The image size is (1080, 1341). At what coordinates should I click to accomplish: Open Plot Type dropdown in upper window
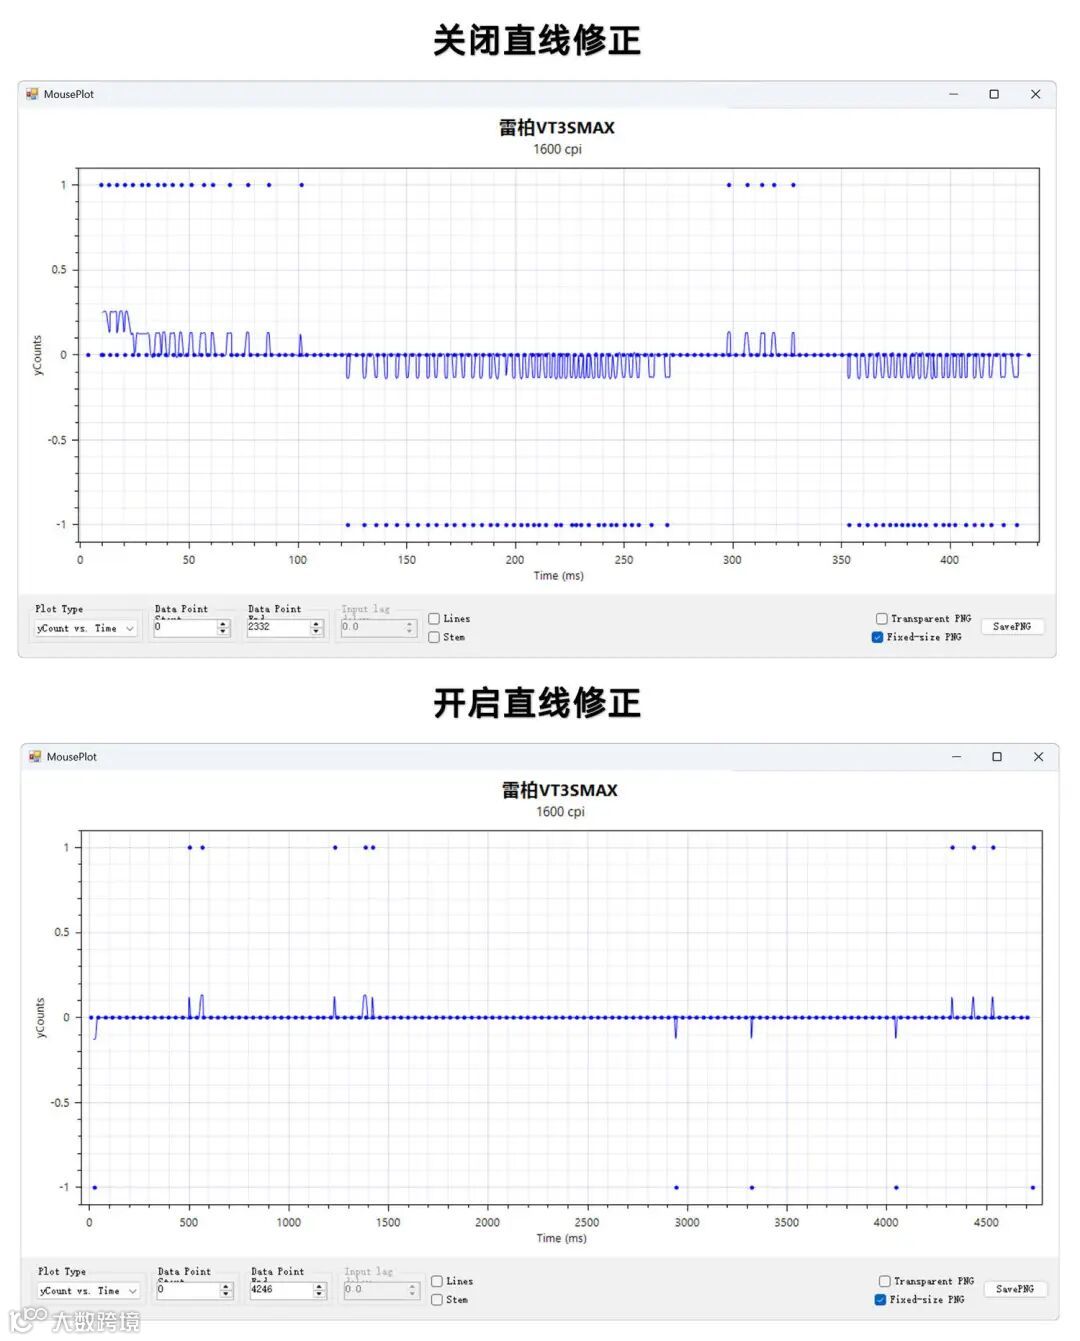click(x=86, y=628)
